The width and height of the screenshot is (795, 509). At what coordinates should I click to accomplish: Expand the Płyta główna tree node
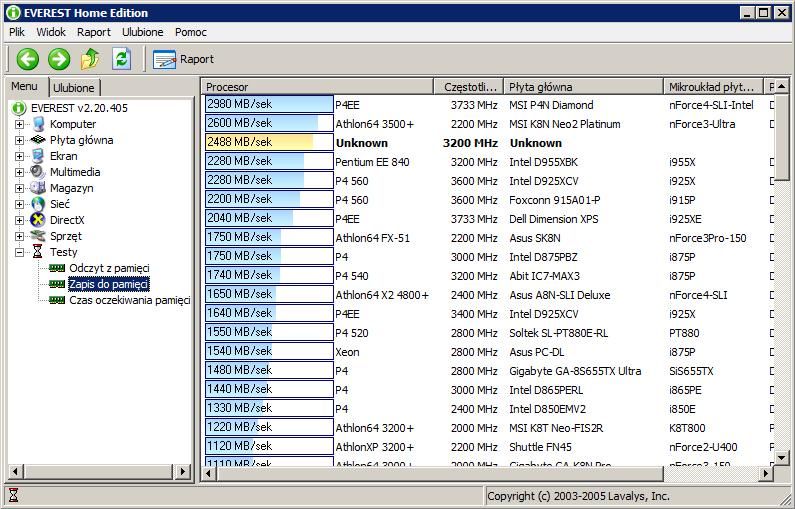[19, 140]
